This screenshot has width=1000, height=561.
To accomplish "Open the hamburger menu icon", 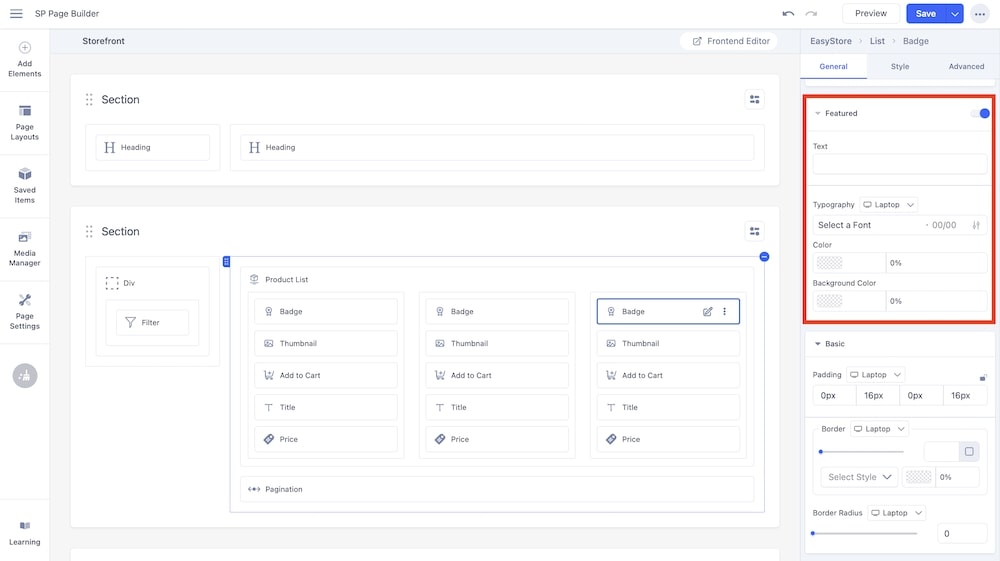I will pos(16,14).
